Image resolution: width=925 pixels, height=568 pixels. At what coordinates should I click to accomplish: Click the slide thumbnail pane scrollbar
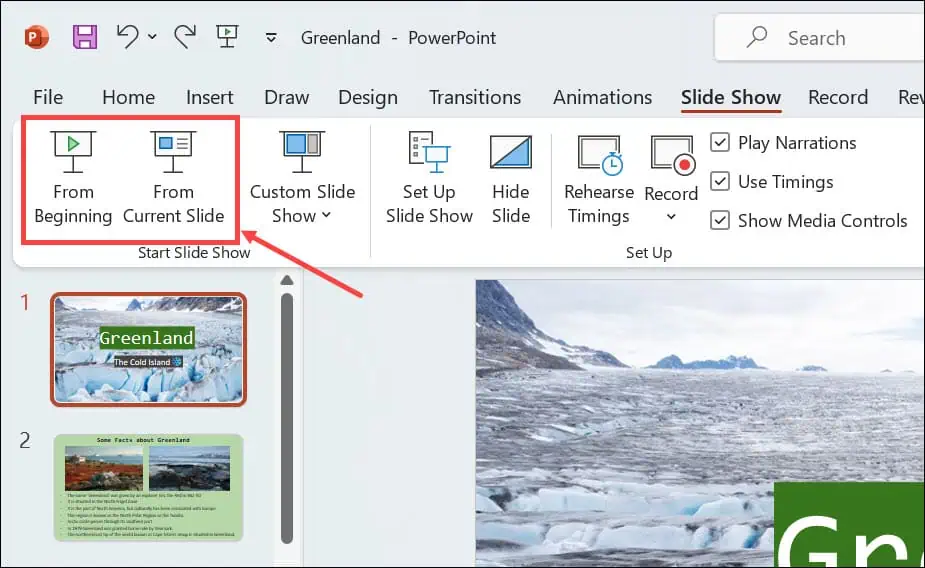[x=287, y=418]
